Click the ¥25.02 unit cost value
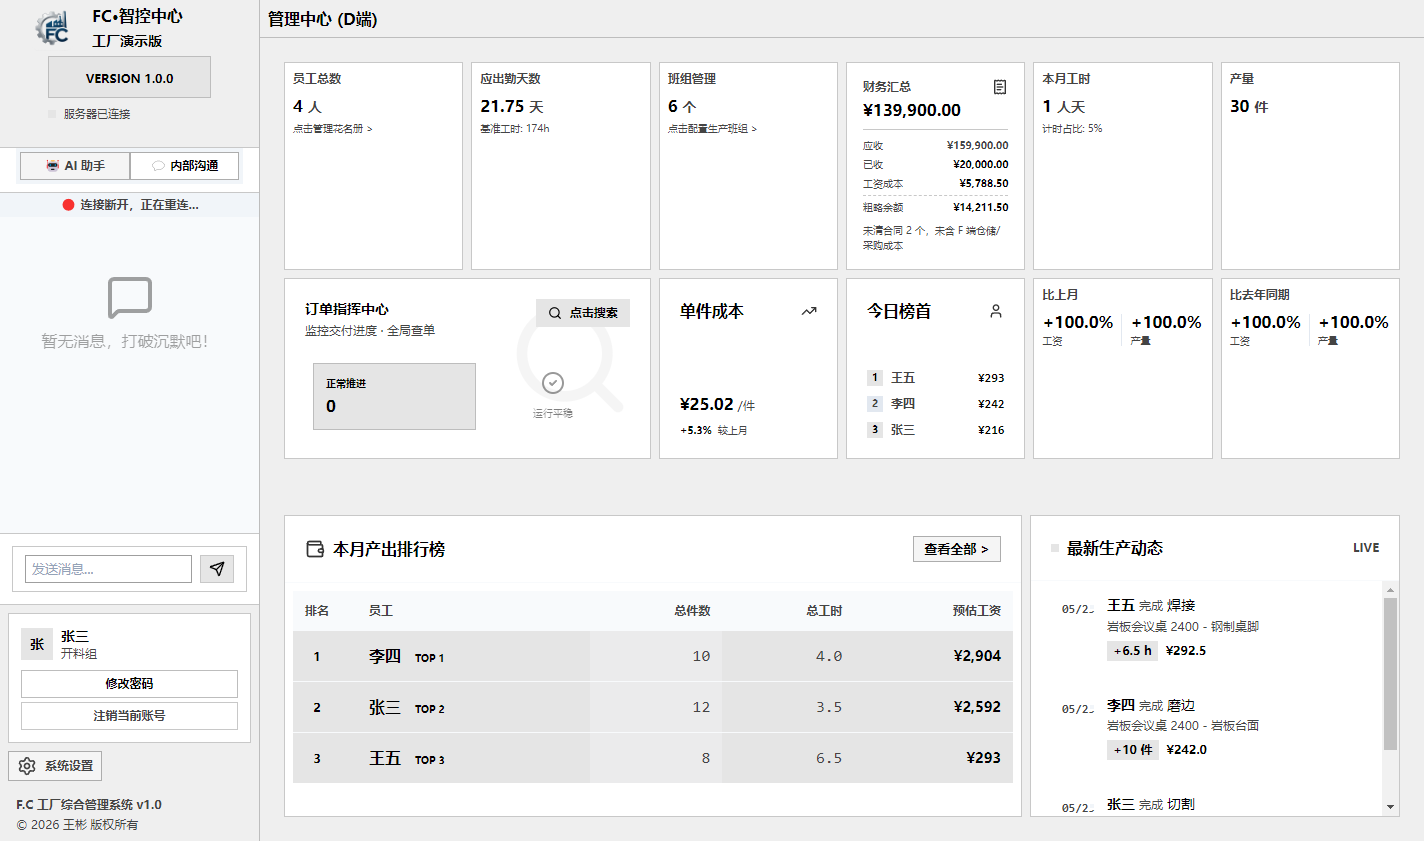This screenshot has width=1424, height=841. click(x=707, y=404)
